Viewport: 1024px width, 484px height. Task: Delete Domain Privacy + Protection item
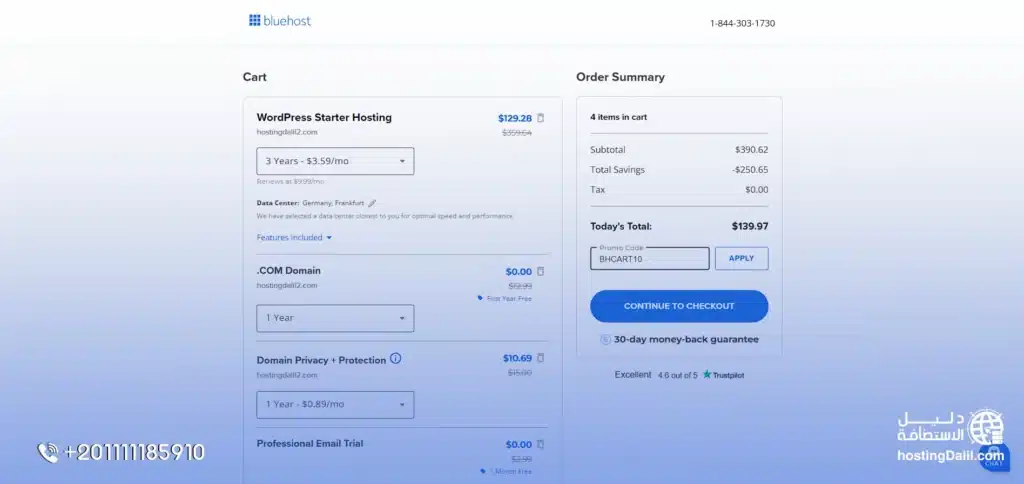(x=540, y=358)
